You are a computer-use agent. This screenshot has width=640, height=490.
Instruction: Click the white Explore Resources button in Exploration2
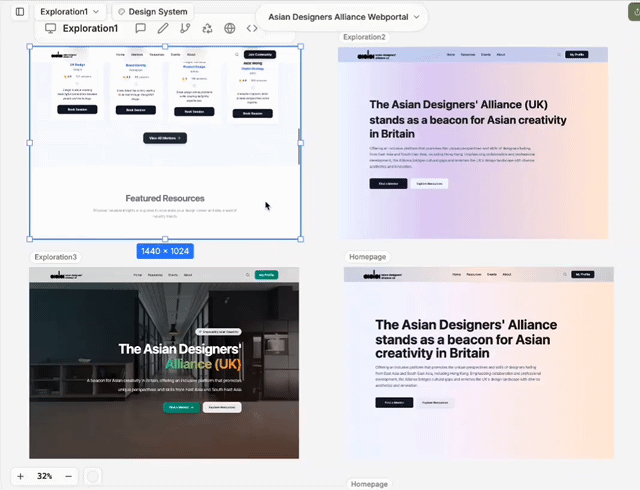click(x=429, y=184)
